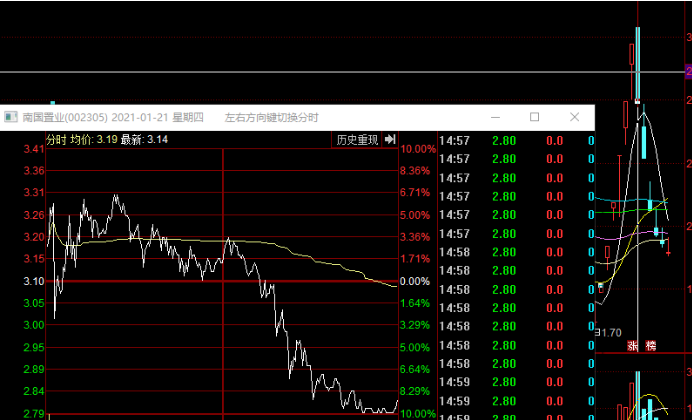The width and height of the screenshot is (692, 420).
Task: Click the 0.00% baseline axis label
Action: pyautogui.click(x=414, y=281)
